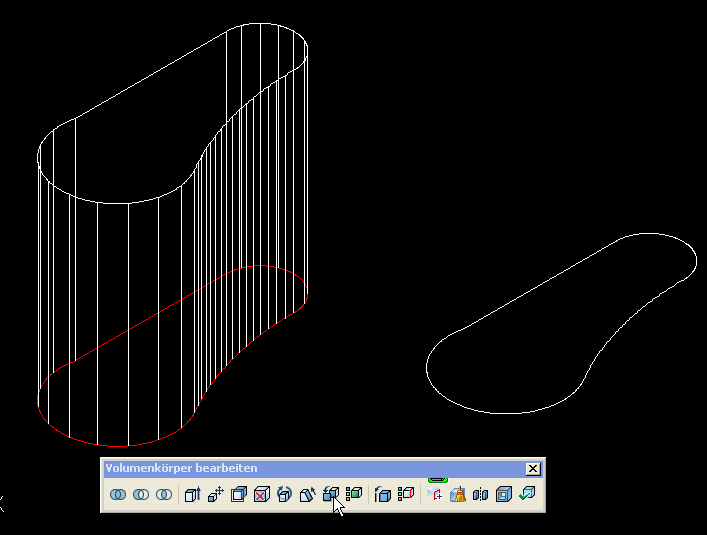
Task: Select the Taper Faces tool
Action: pos(308,494)
